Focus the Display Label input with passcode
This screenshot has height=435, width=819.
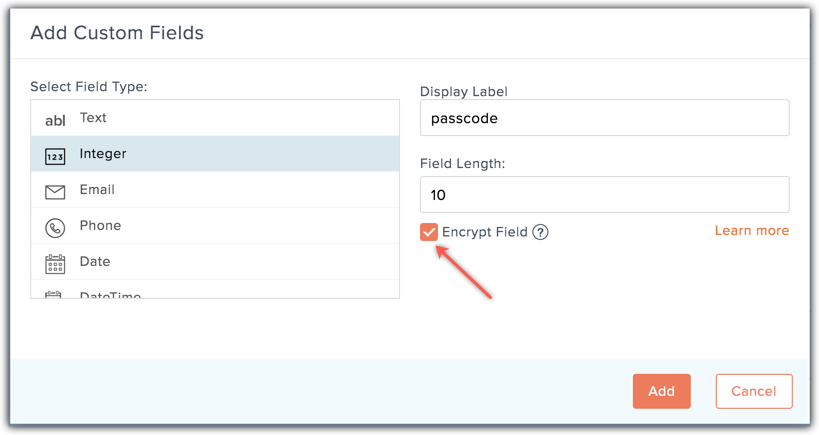coord(604,118)
